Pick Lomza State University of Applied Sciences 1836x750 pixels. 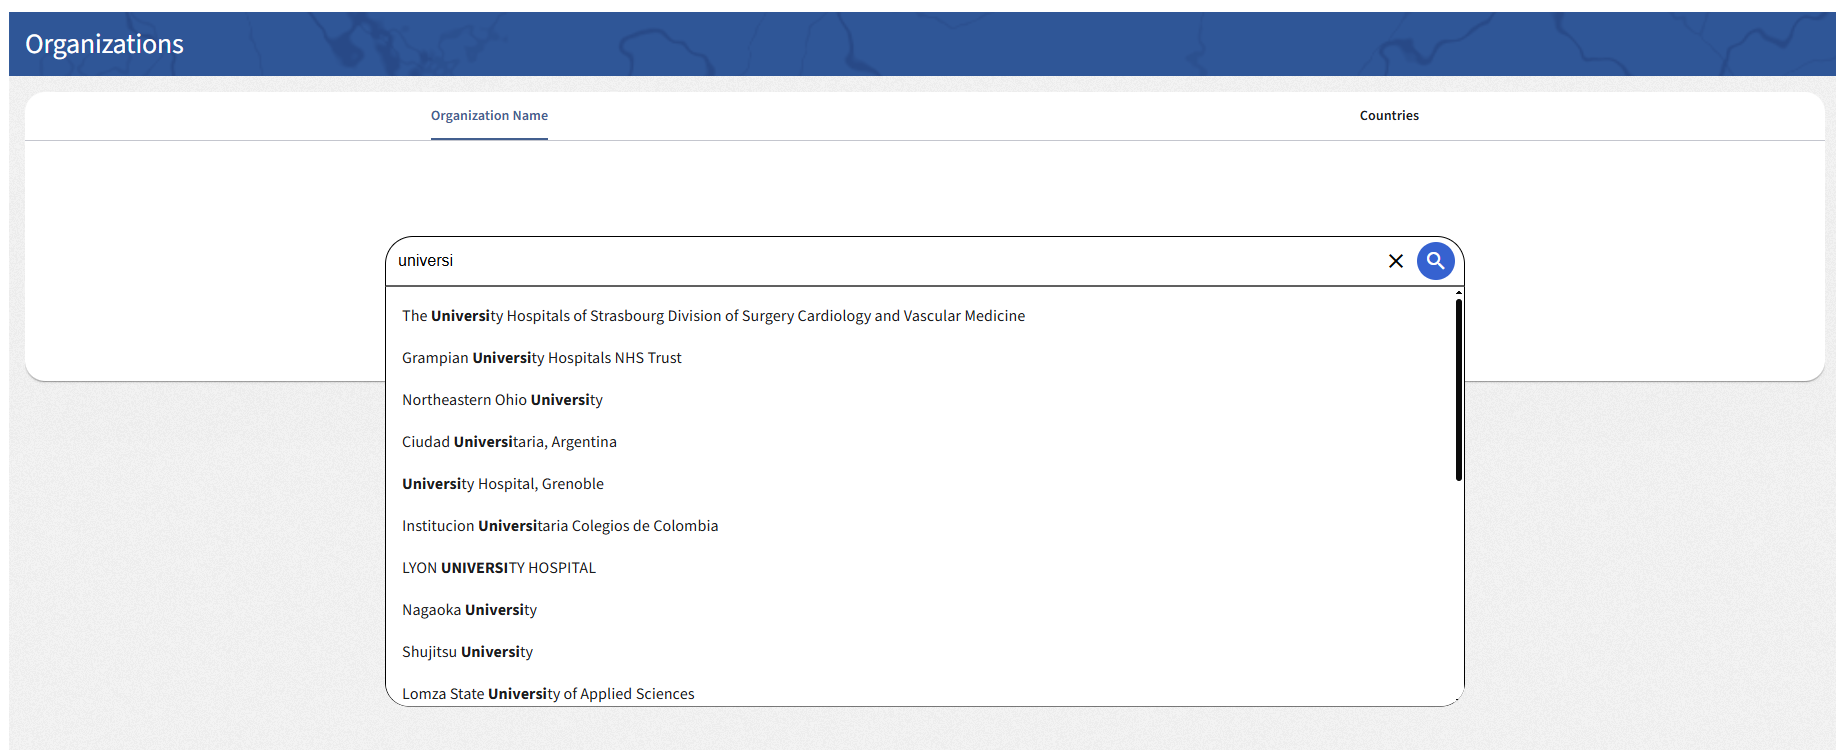[x=548, y=693]
